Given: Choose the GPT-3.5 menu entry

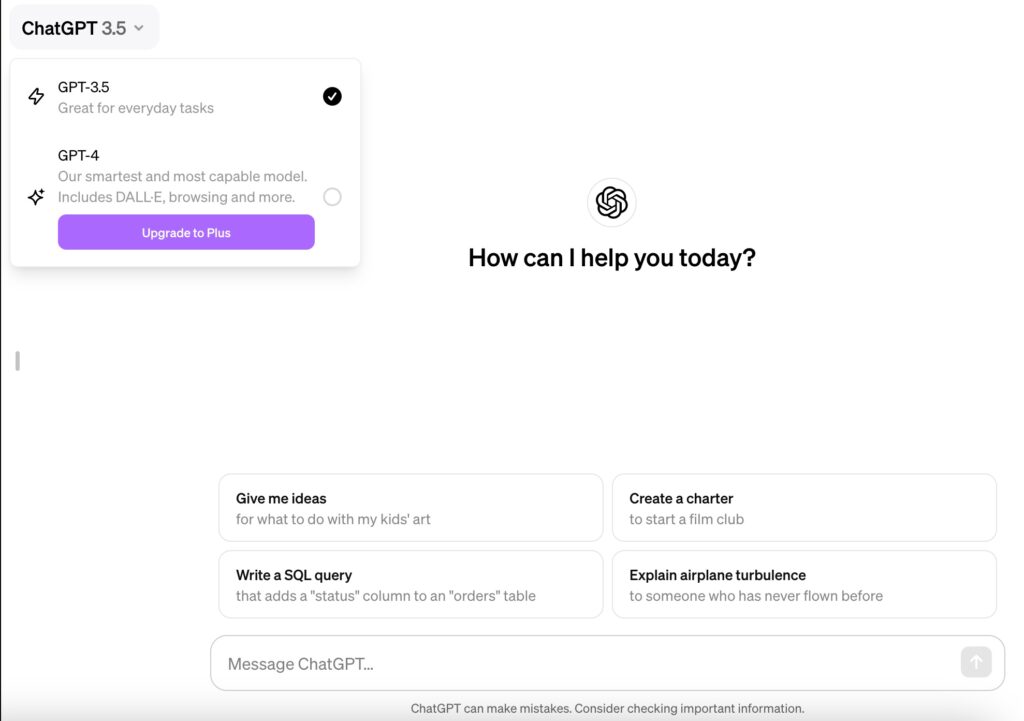Looking at the screenshot, I should point(185,97).
